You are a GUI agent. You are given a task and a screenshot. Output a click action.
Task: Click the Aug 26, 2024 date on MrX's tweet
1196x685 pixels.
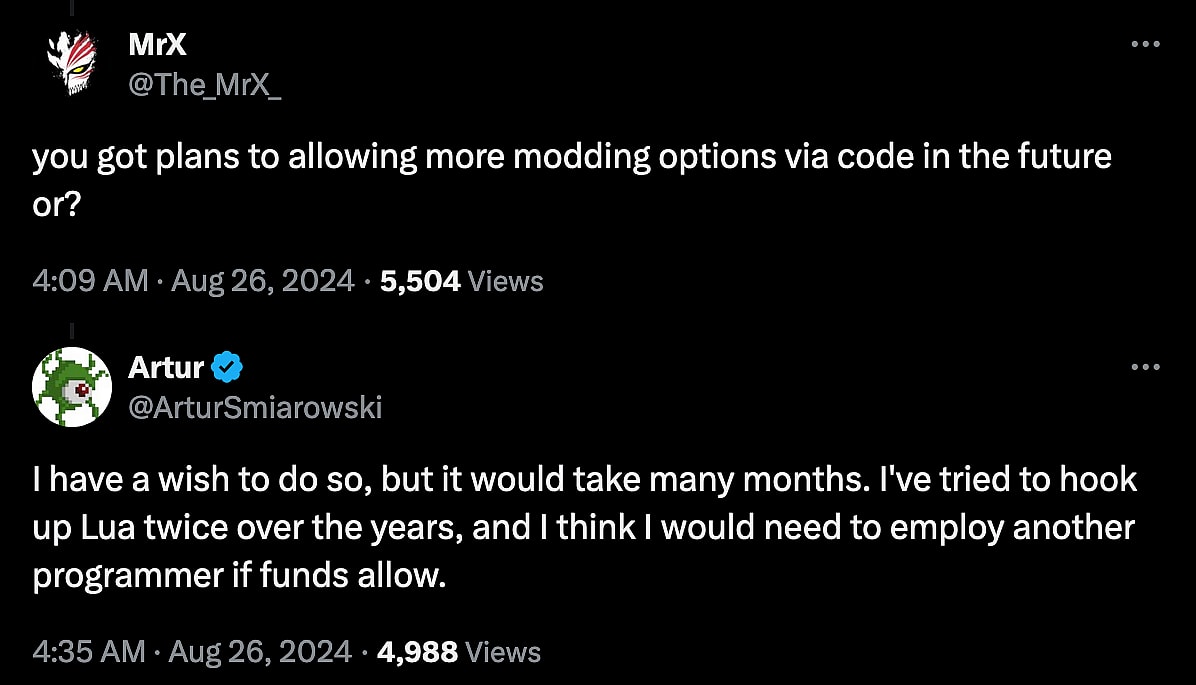click(x=261, y=281)
